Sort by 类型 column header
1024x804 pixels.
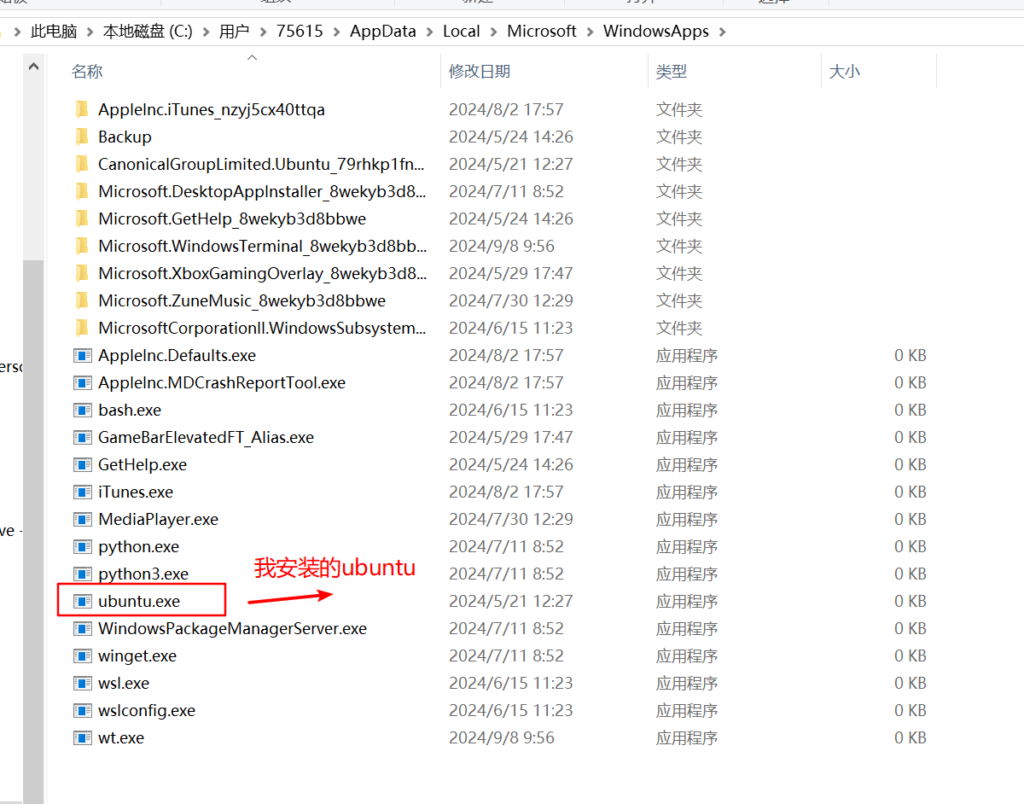pos(672,71)
